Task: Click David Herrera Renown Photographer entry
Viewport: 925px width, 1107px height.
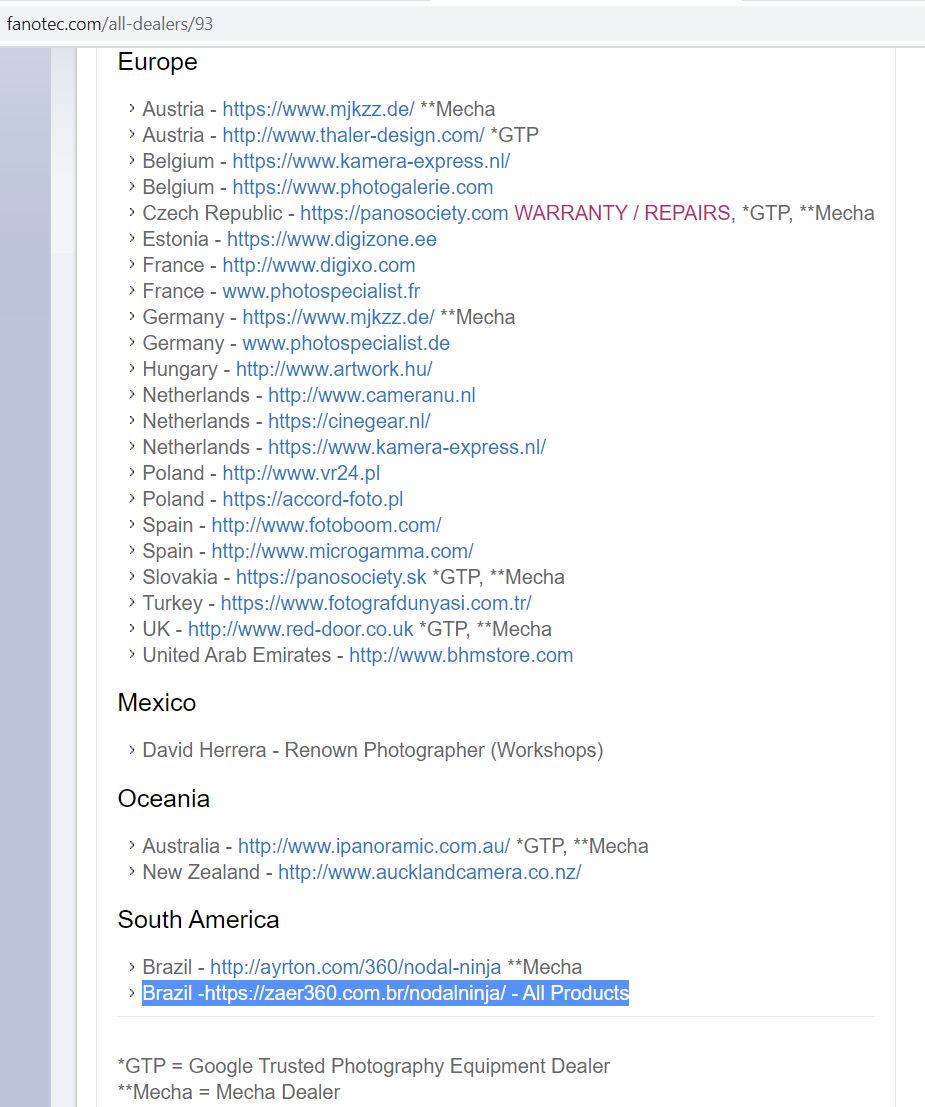Action: [x=373, y=750]
